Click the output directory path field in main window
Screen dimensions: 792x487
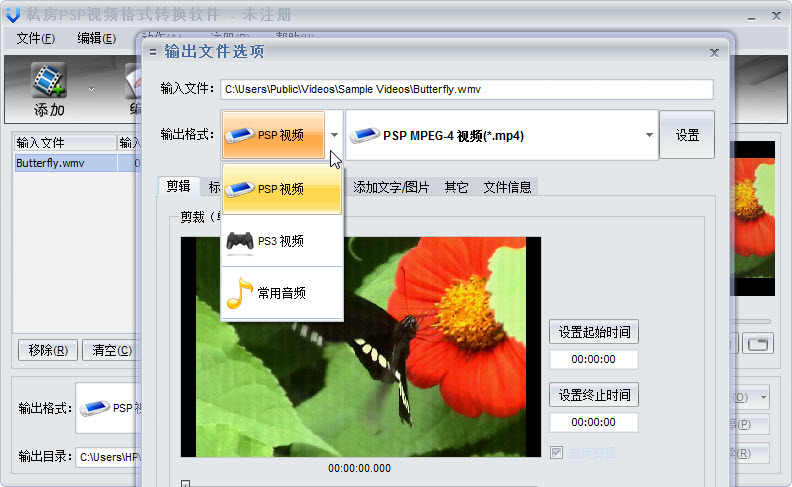coord(109,457)
